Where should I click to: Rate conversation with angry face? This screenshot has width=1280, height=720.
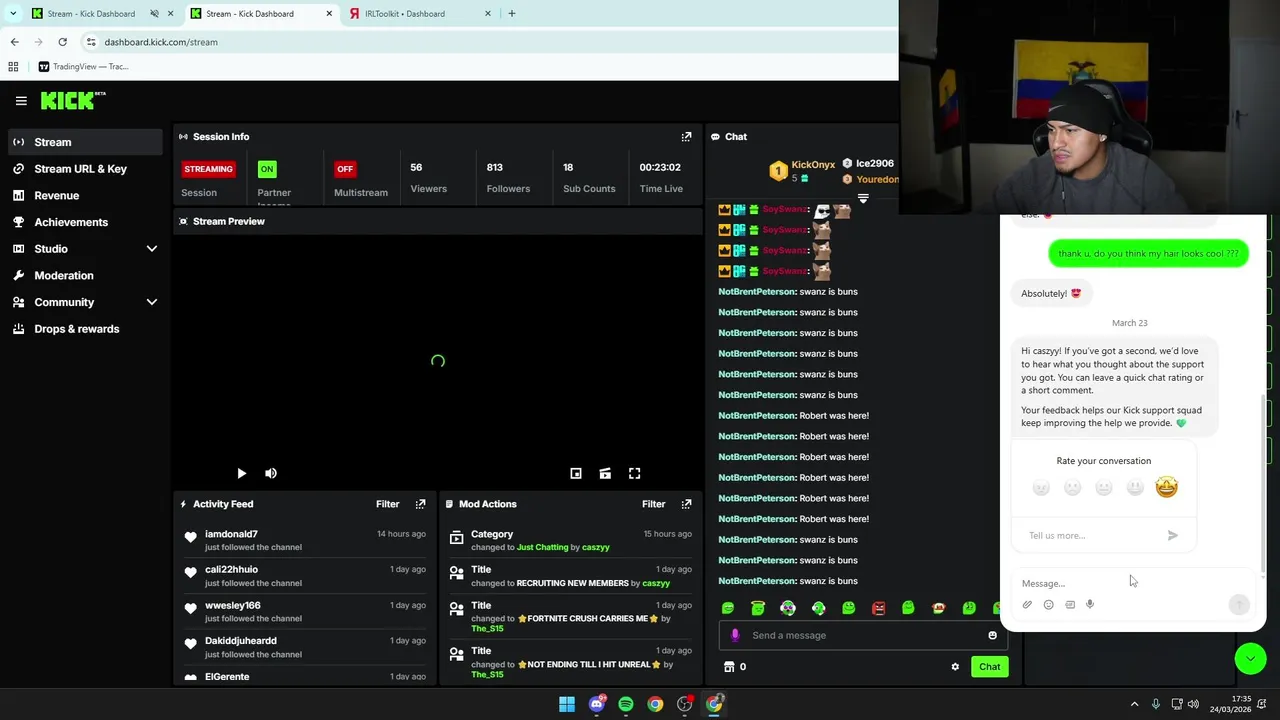coord(1041,488)
